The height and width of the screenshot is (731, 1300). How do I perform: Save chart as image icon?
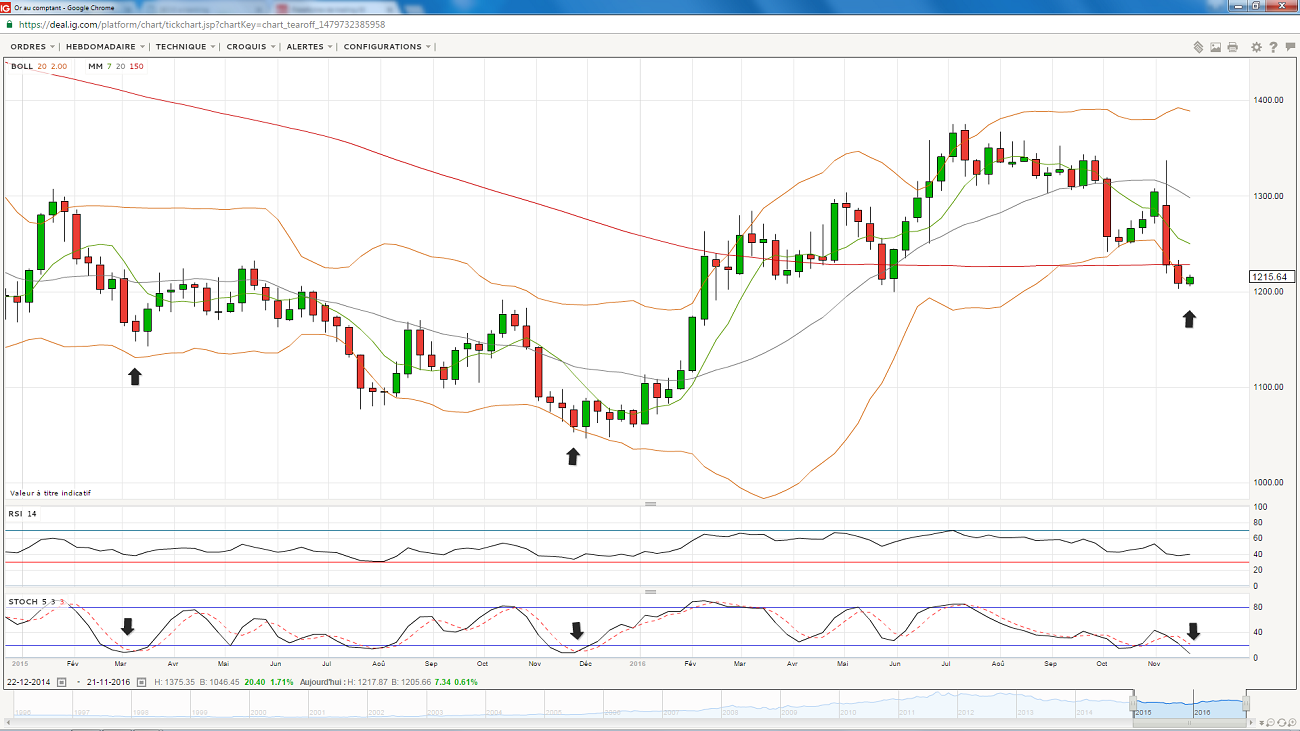(1215, 47)
